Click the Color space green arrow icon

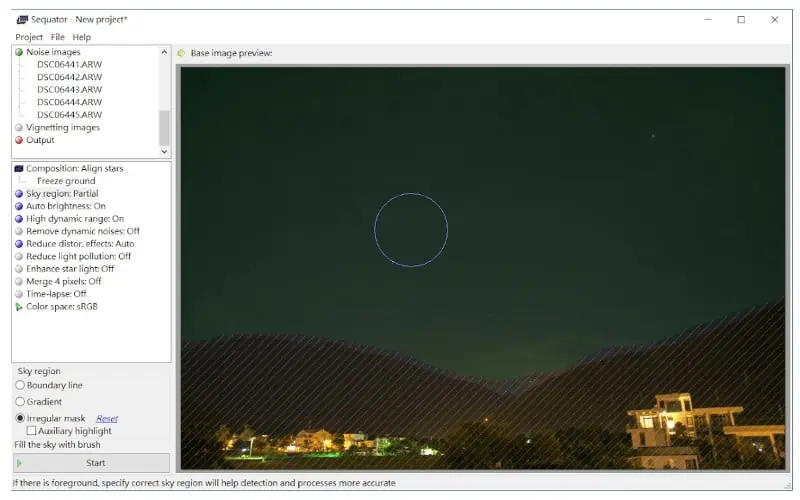click(19, 307)
